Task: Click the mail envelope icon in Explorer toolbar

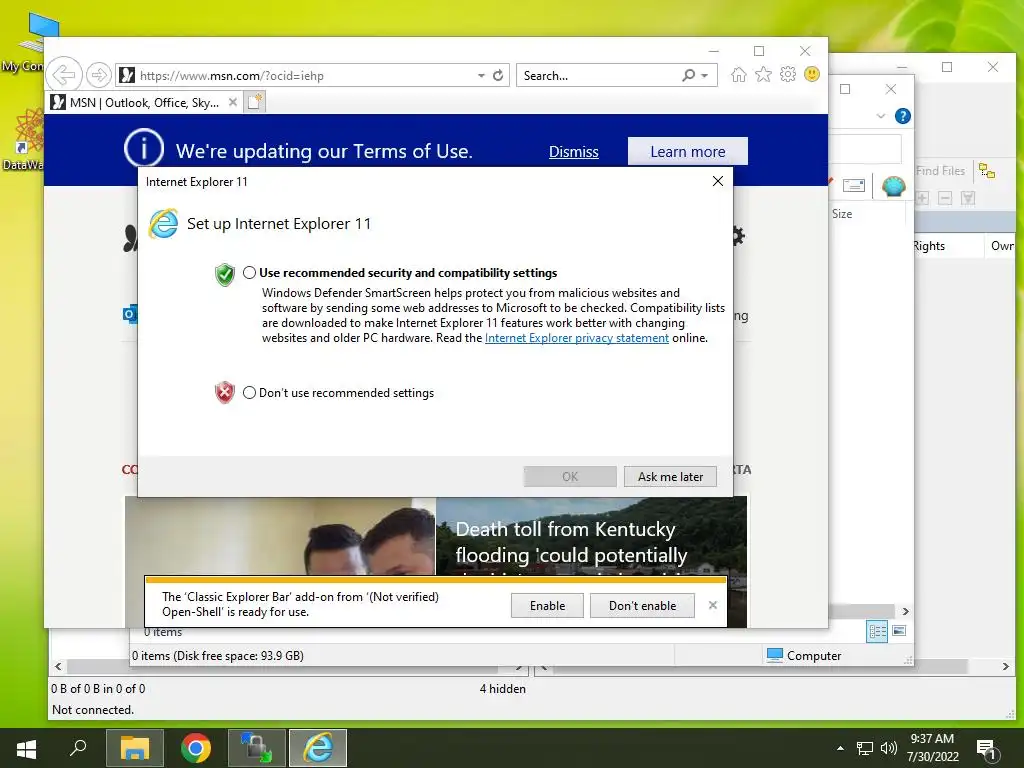Action: tap(854, 186)
